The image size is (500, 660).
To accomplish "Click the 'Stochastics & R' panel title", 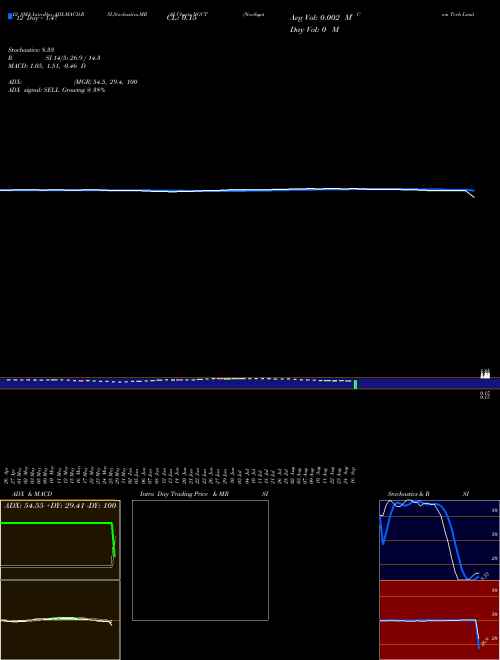I will point(409,494).
